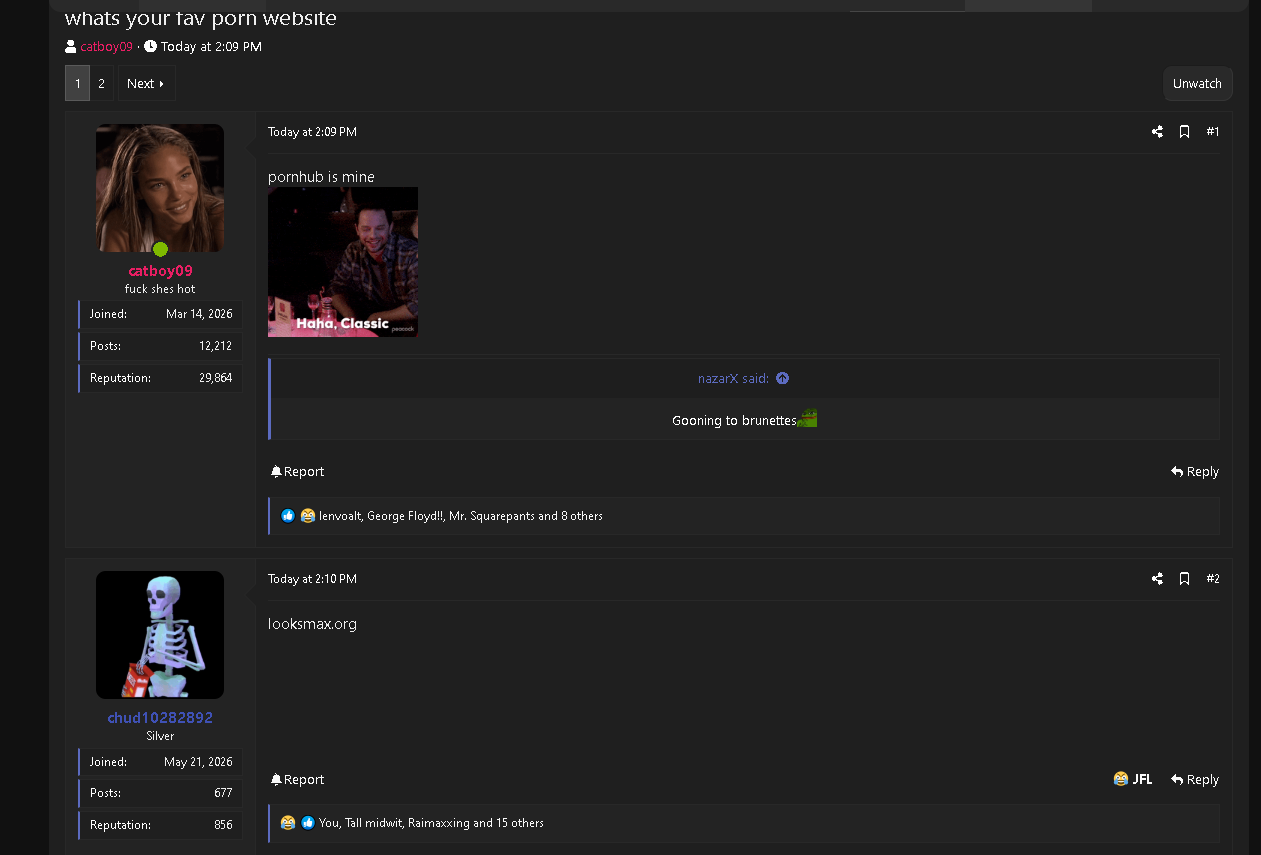Open thread starter catboy09 link in header
This screenshot has width=1261, height=855.
[x=106, y=47]
